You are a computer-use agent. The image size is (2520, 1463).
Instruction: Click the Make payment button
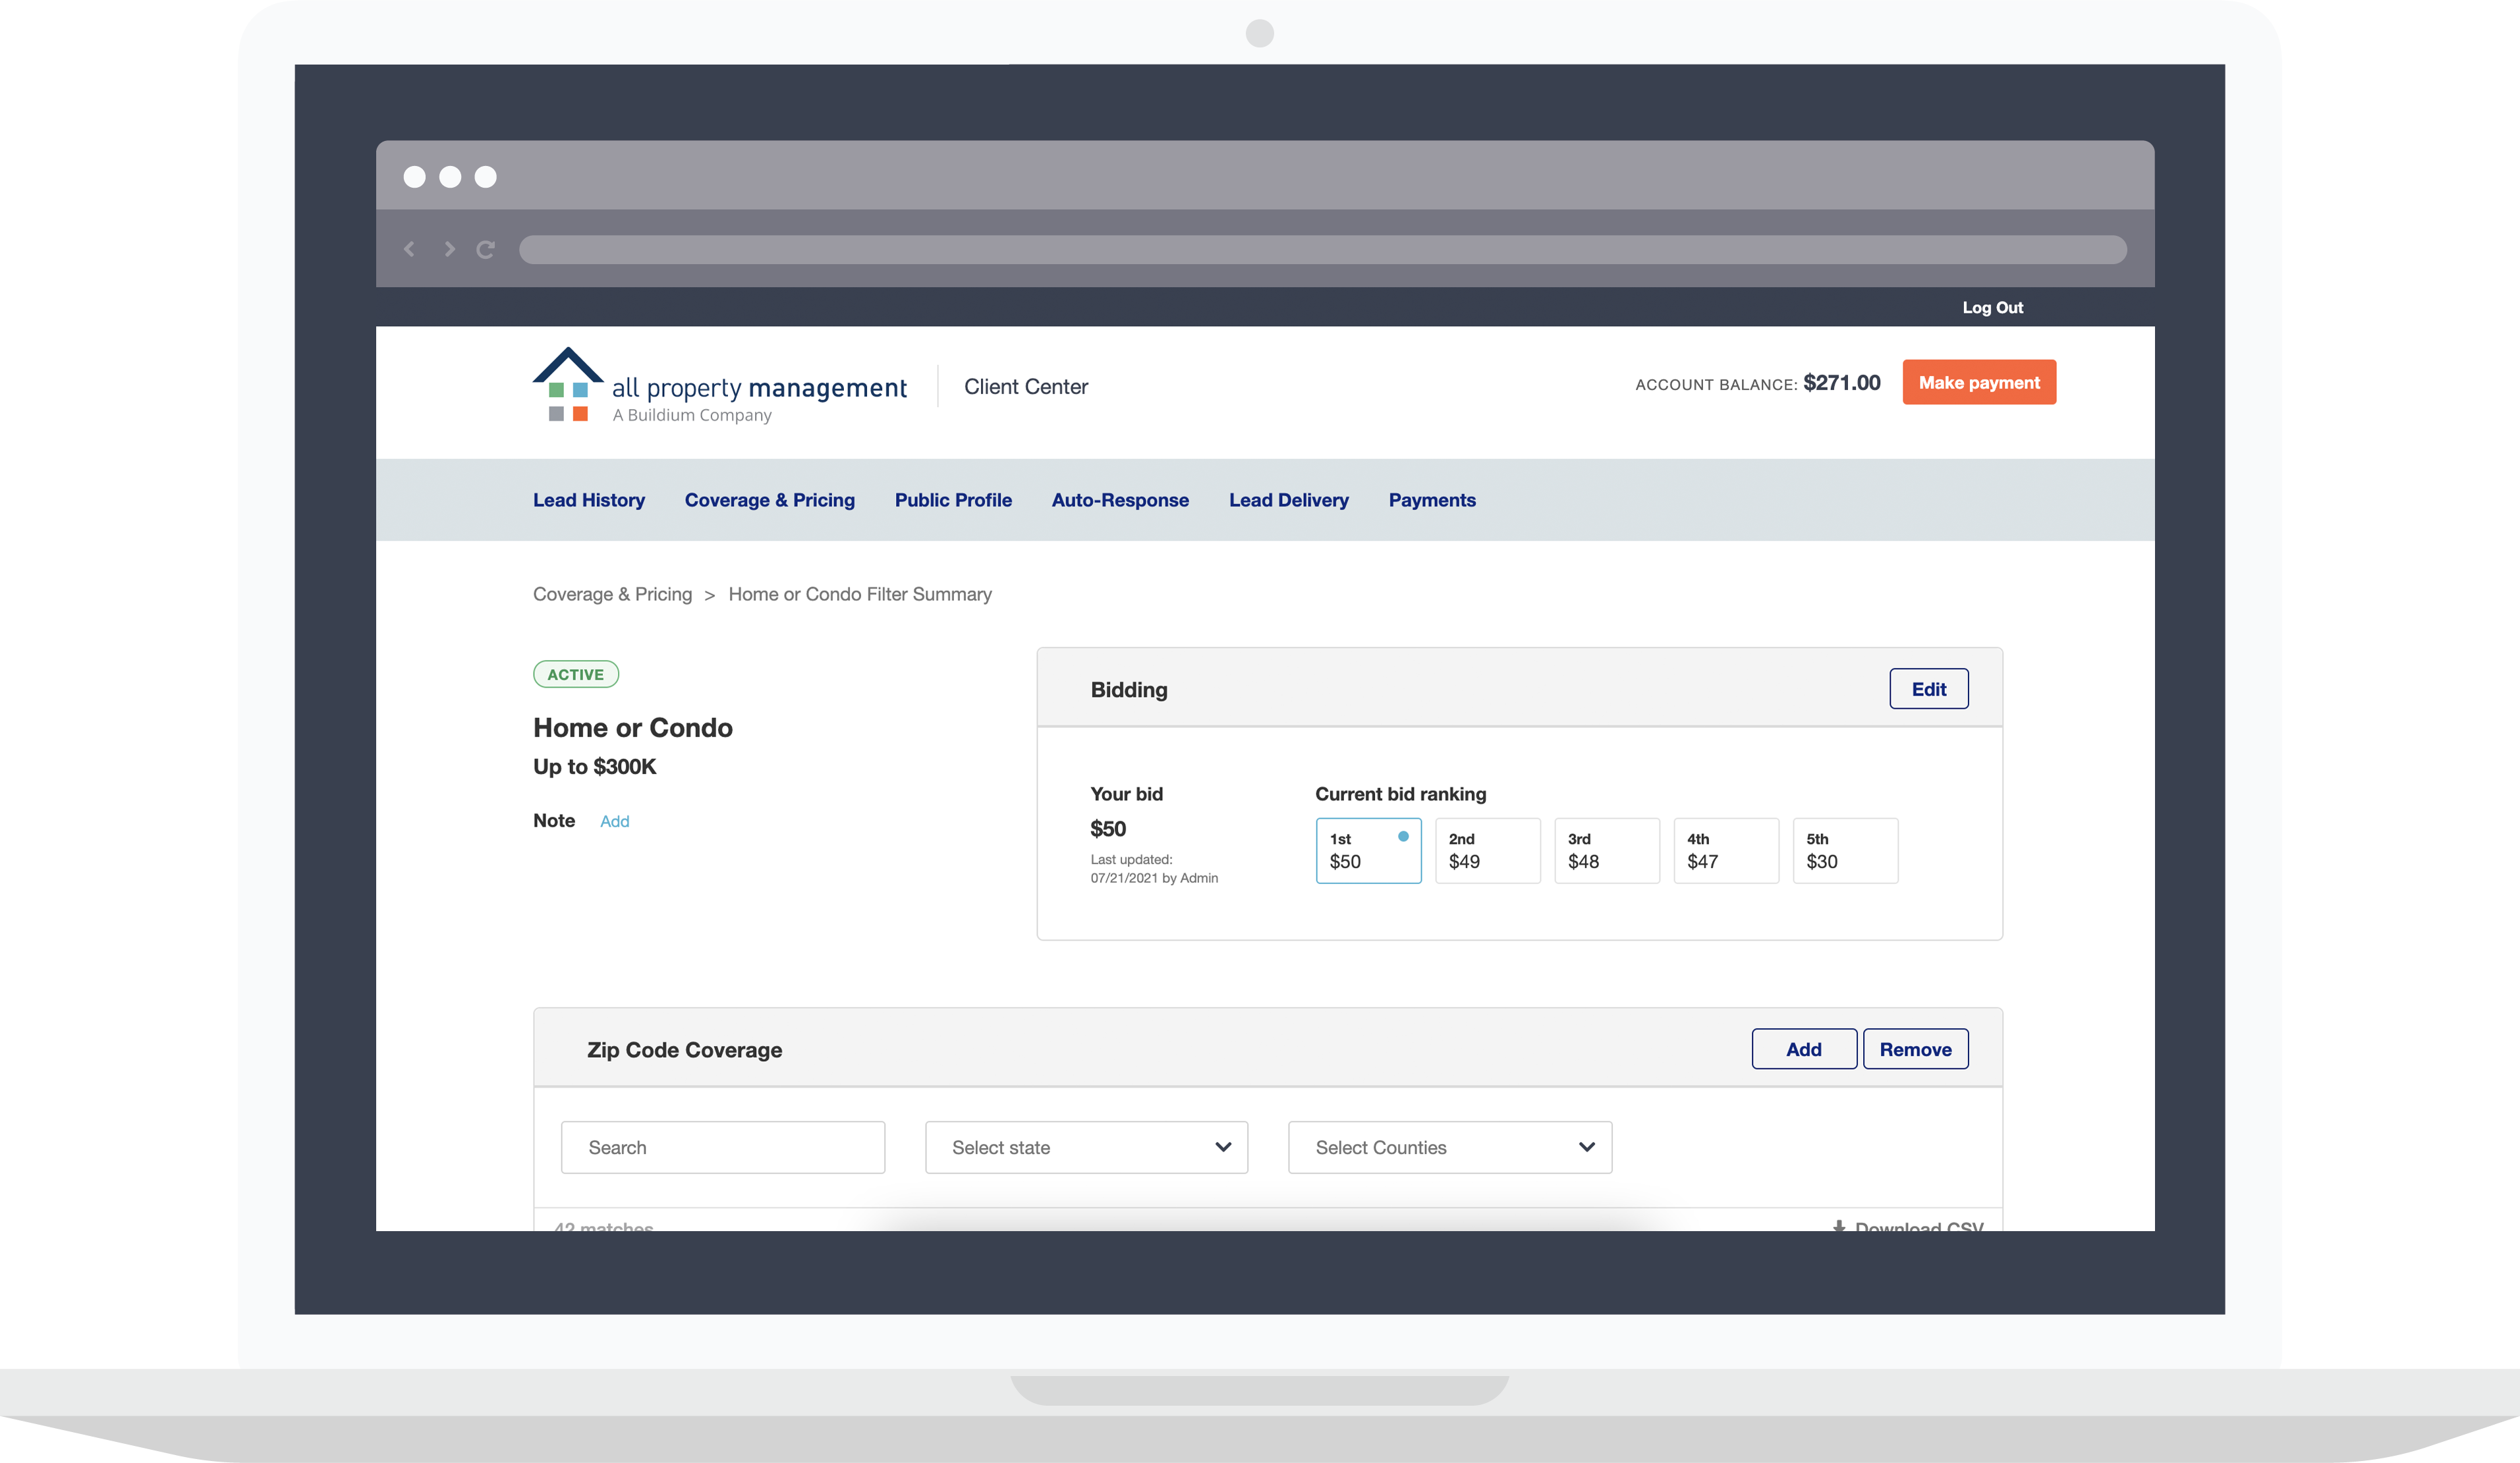pos(1978,382)
